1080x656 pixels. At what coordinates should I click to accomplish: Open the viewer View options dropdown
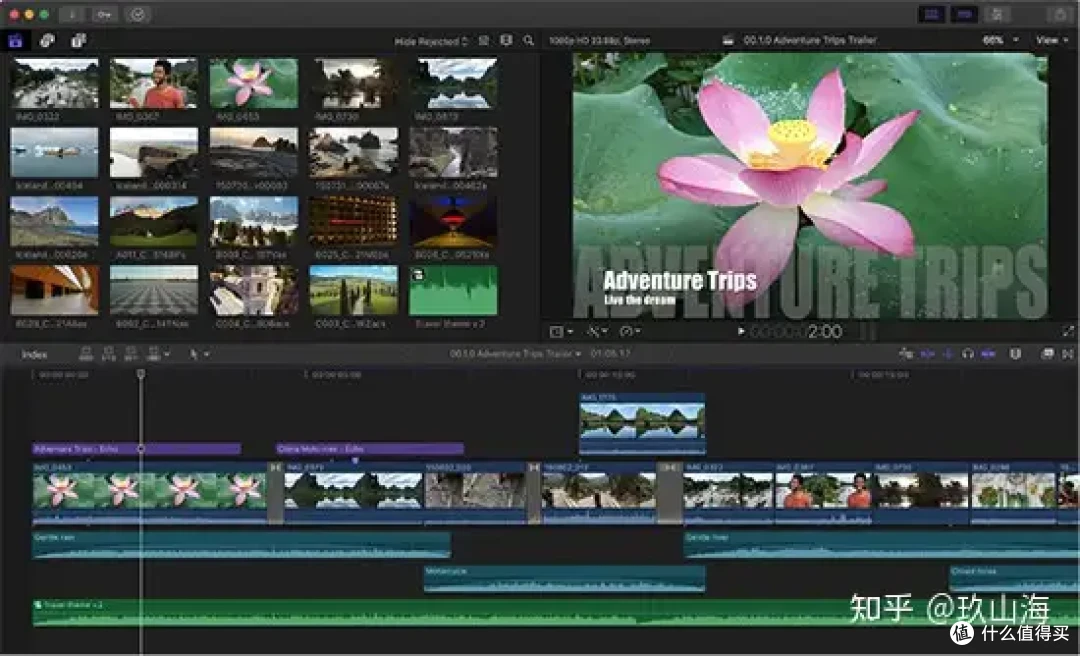point(1049,41)
